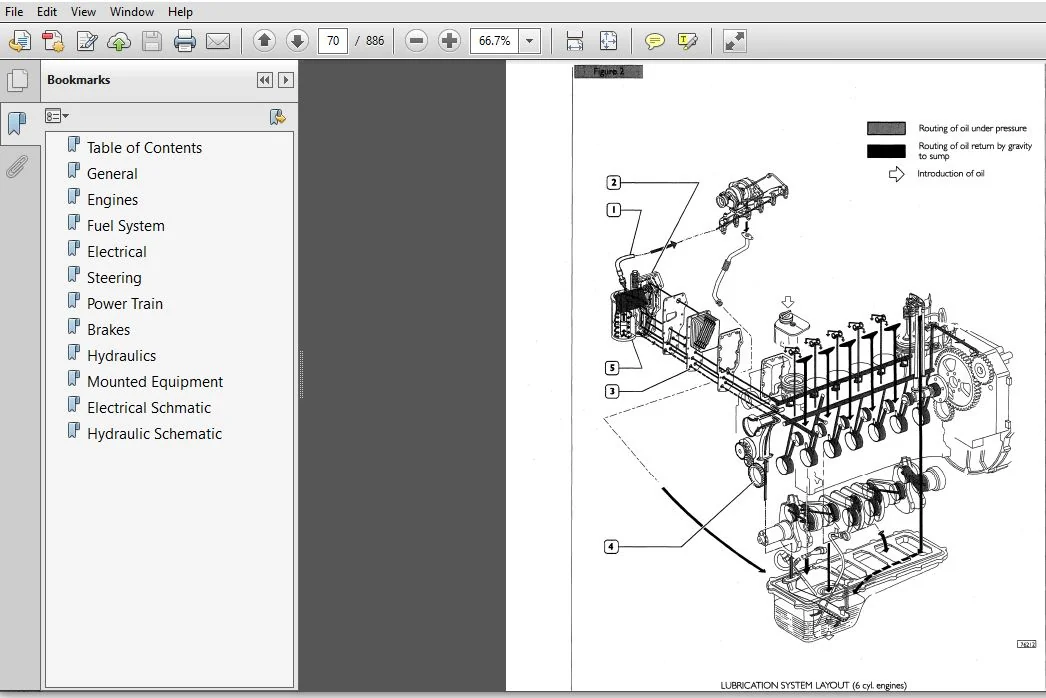Viewport: 1046px width, 698px height.
Task: Click the new bookmark icon
Action: (x=278, y=117)
